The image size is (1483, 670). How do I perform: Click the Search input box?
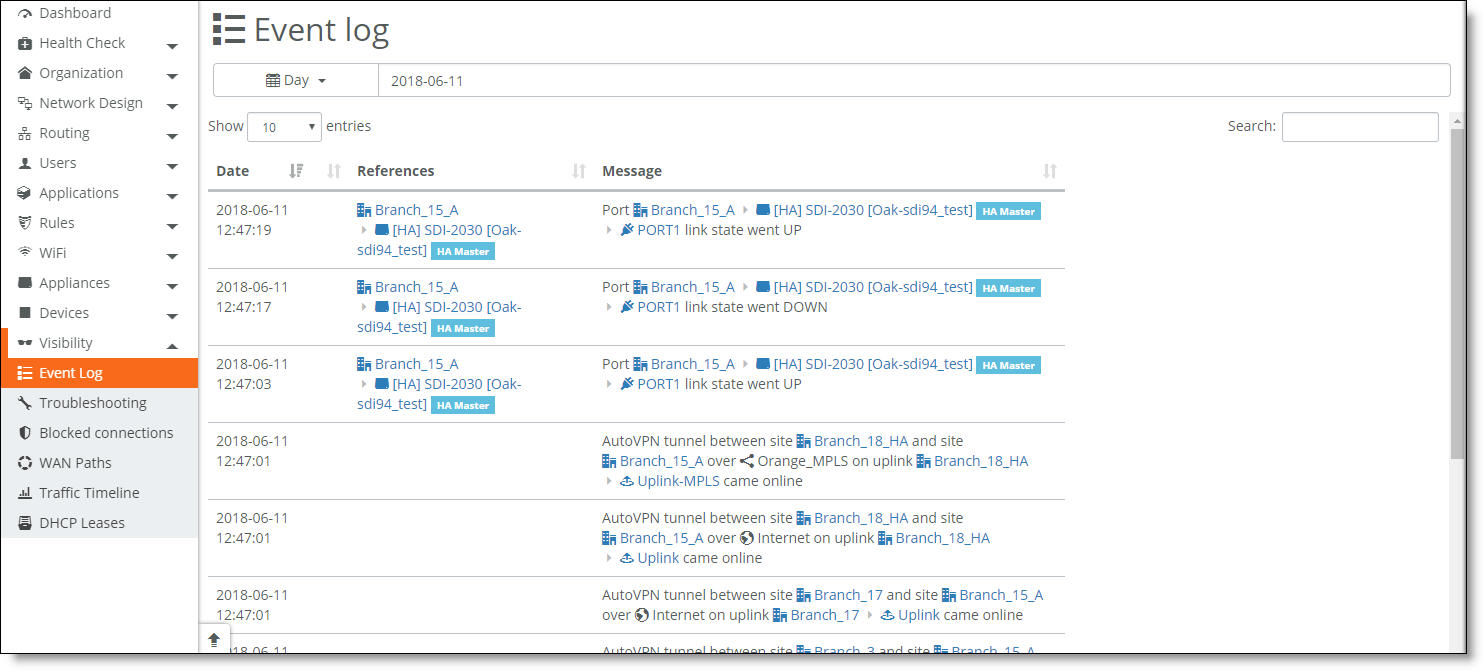(x=1360, y=127)
